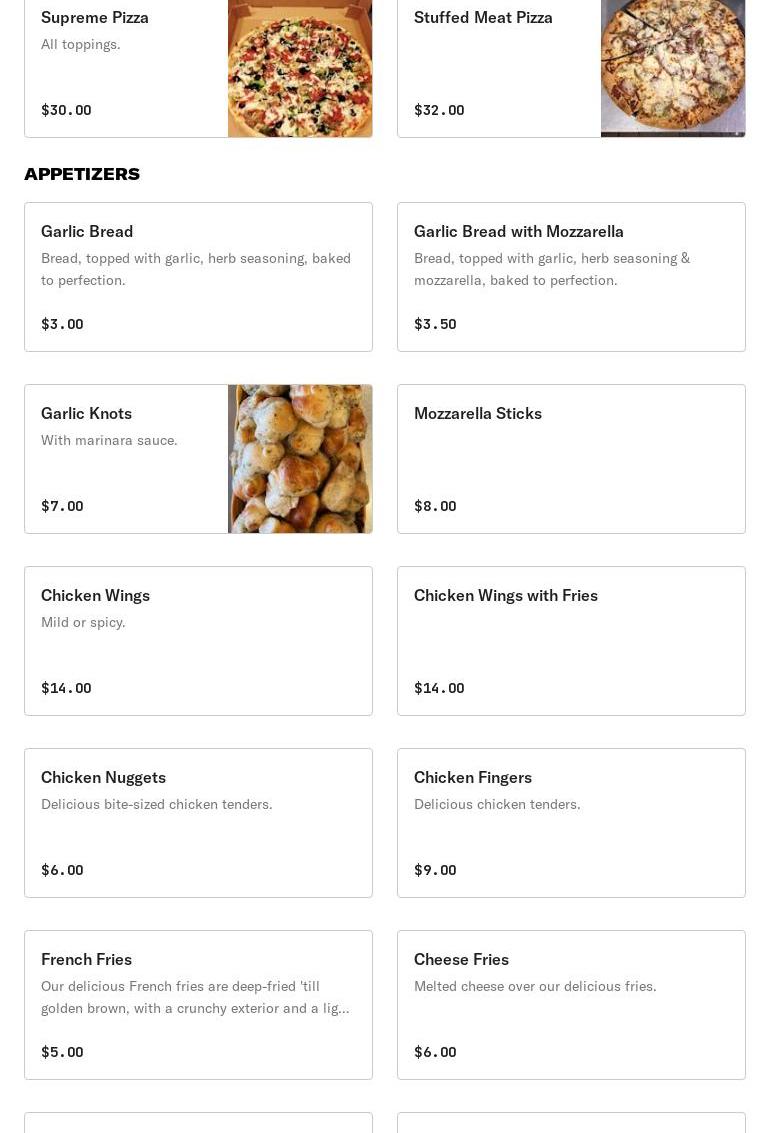770x1133 pixels.
Task: Click the $32.00 Stuffed Meat Pizza price
Action: point(439,110)
